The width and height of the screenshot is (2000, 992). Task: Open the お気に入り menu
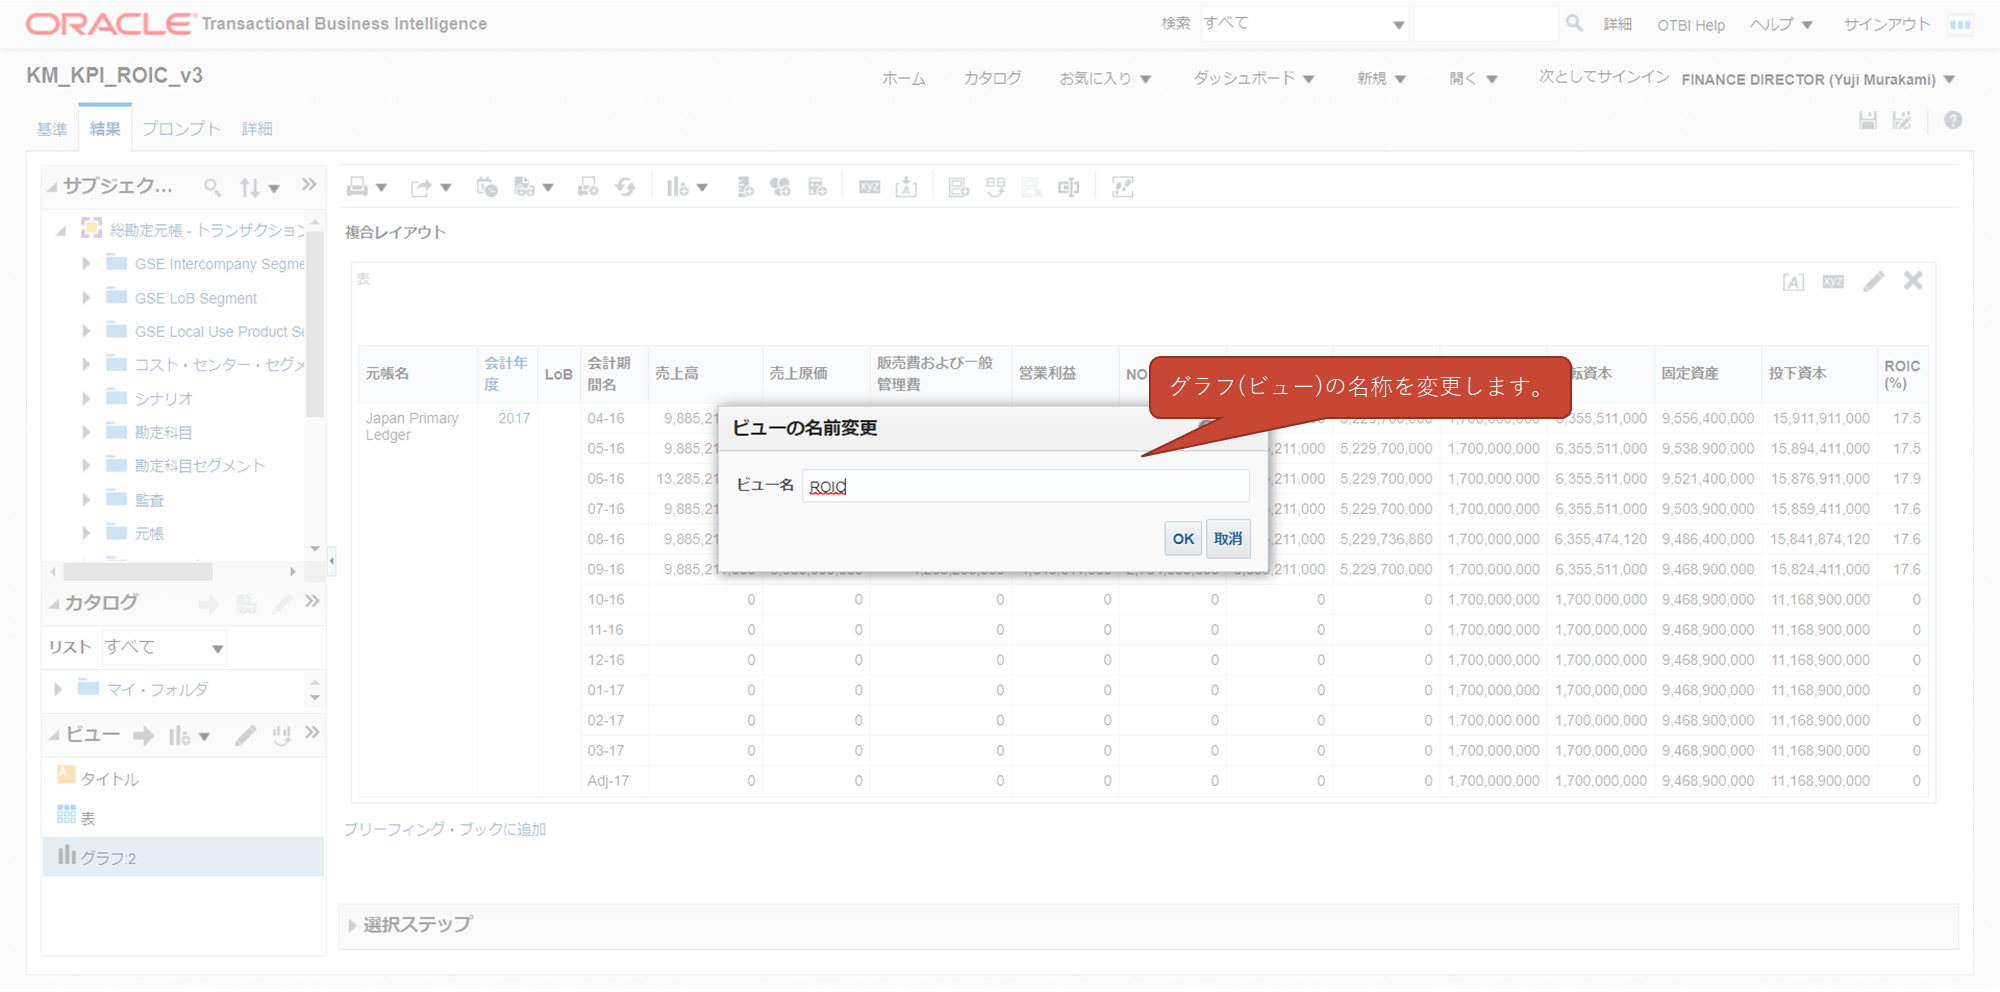(x=1105, y=78)
